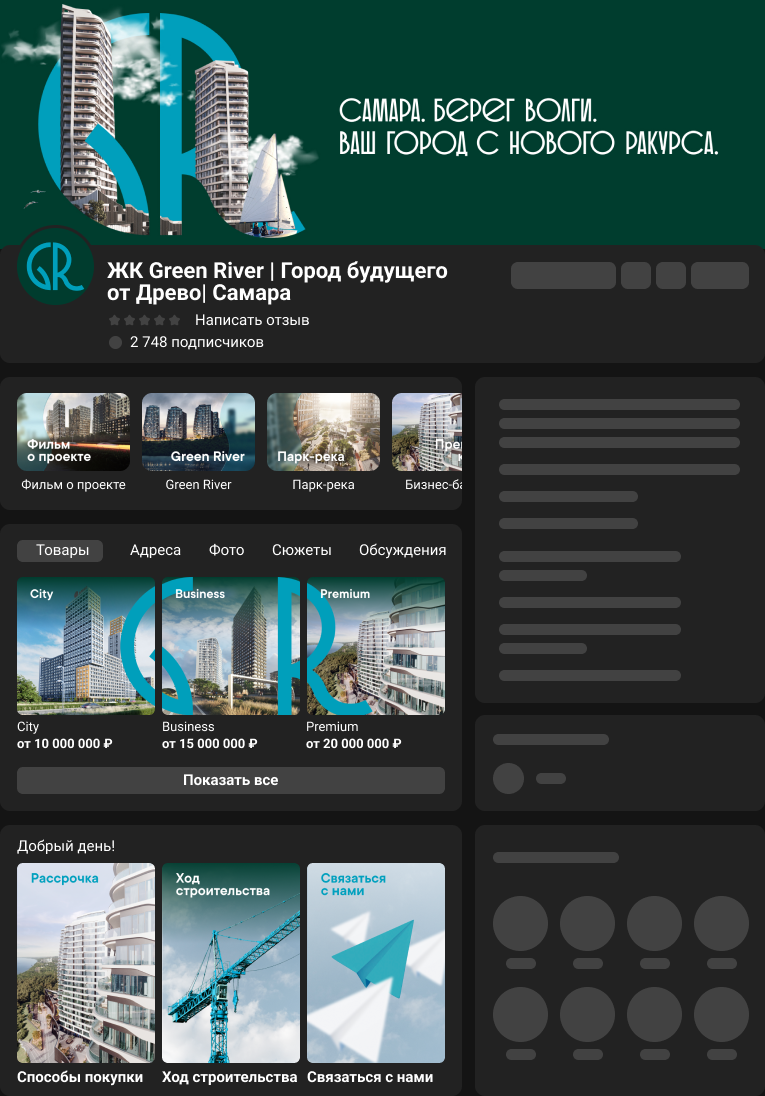
Task: Open the Green River story thumbnail
Action: point(199,432)
